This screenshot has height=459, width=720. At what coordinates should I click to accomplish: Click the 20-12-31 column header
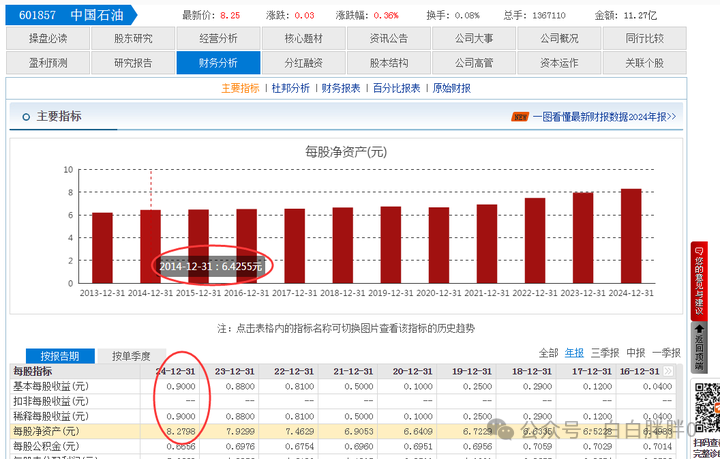point(412,371)
